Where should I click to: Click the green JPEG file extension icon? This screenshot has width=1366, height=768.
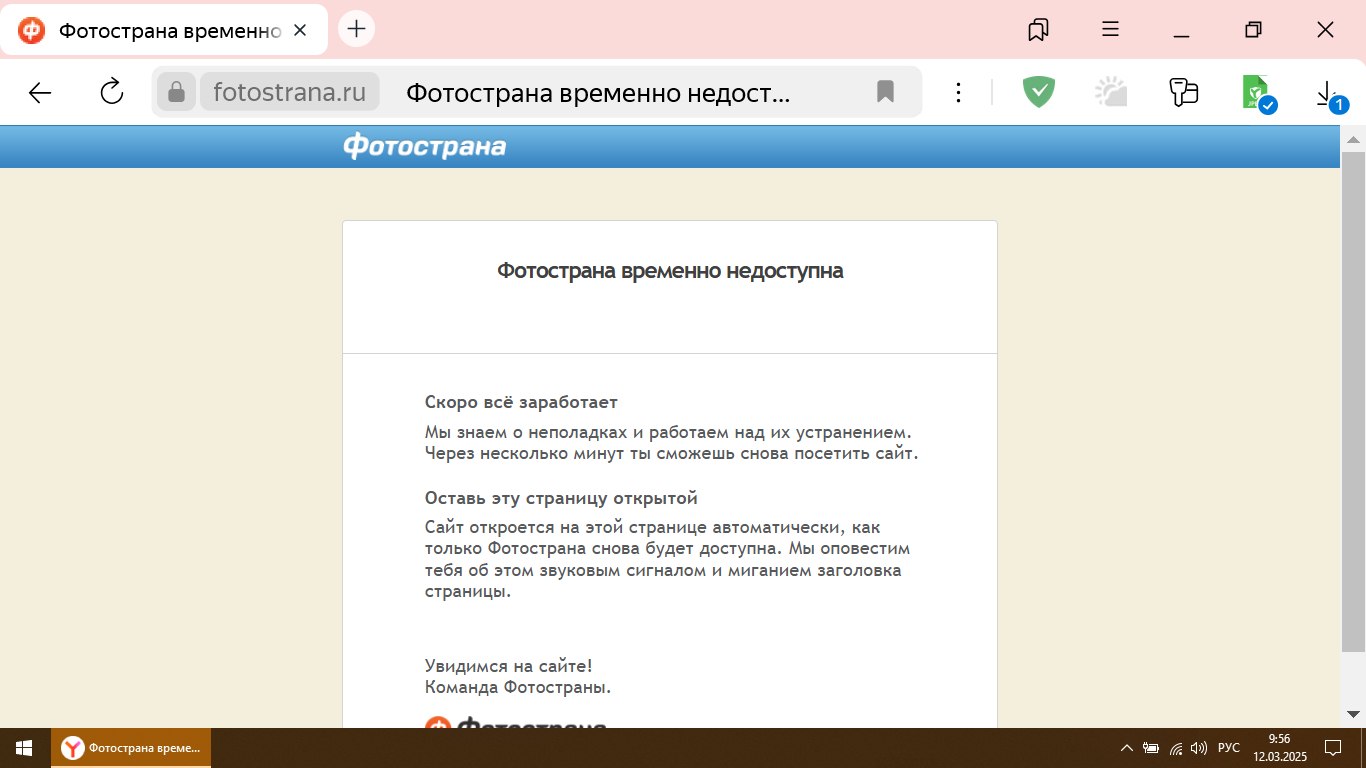[x=1256, y=93]
